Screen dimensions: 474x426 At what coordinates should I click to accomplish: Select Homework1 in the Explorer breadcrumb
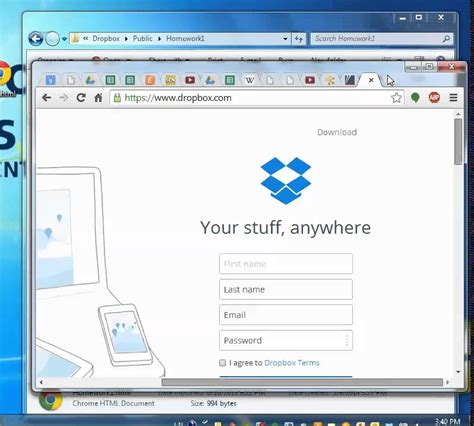tap(185, 38)
